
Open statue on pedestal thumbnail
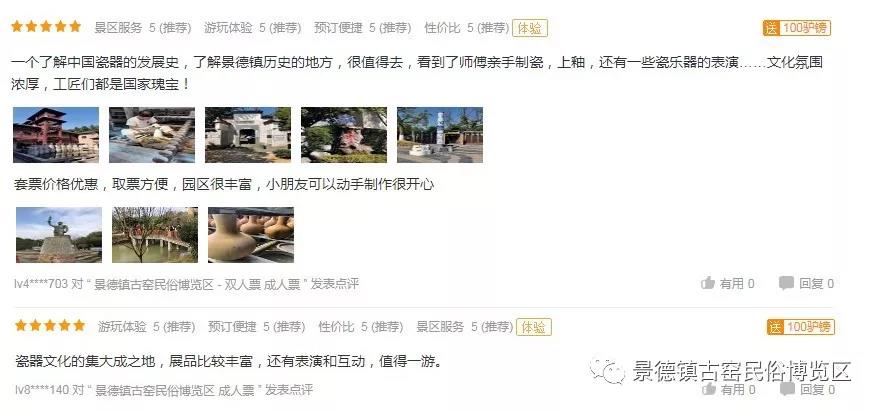(x=59, y=235)
